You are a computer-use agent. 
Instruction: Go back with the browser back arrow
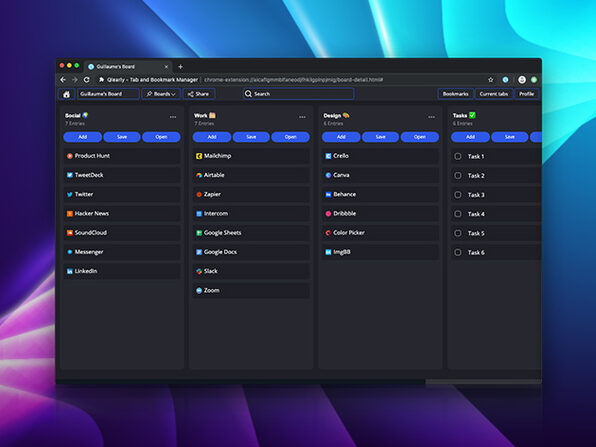click(63, 80)
